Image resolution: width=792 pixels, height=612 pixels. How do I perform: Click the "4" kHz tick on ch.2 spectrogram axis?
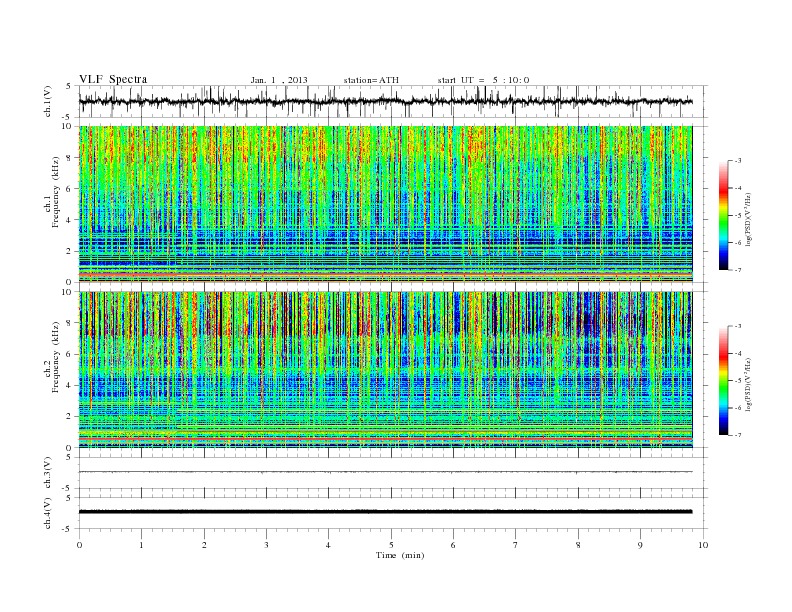(x=69, y=385)
